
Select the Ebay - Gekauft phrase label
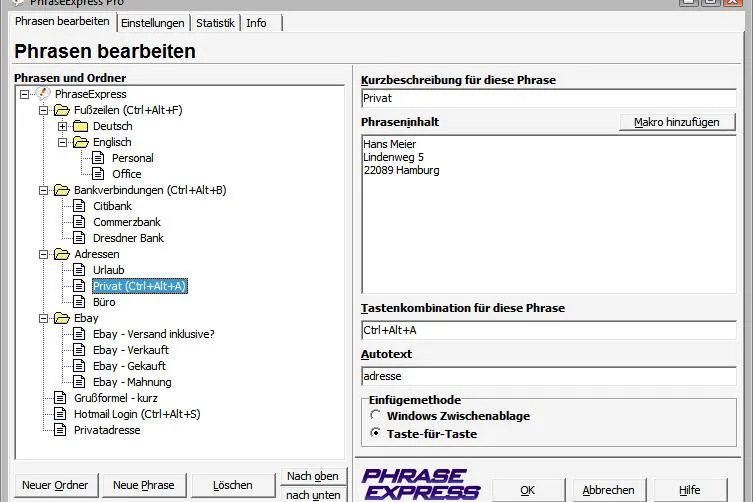[x=129, y=366]
